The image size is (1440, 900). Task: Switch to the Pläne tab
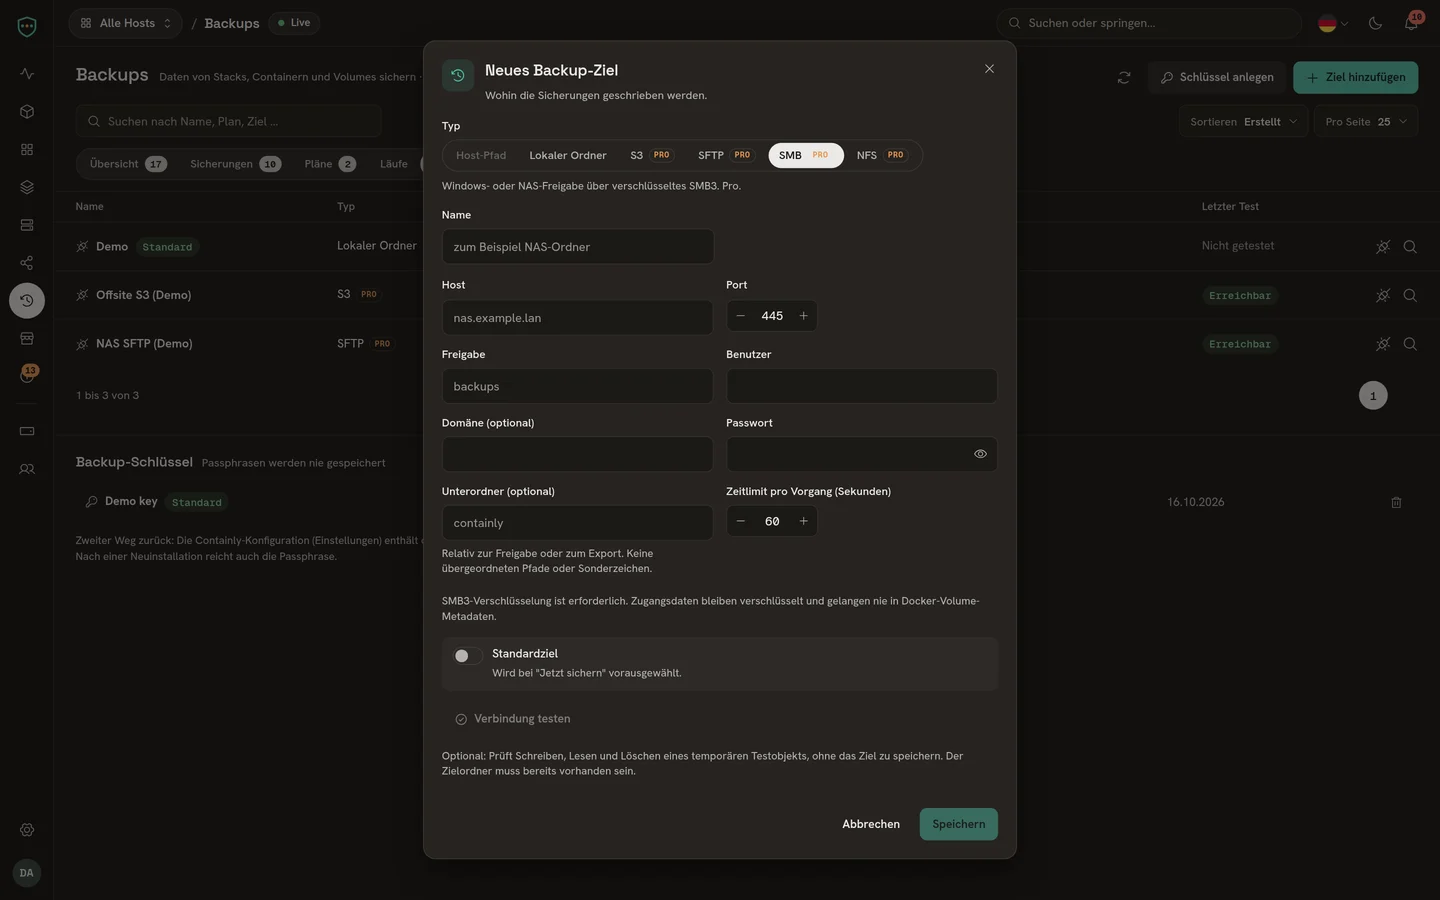tap(329, 164)
